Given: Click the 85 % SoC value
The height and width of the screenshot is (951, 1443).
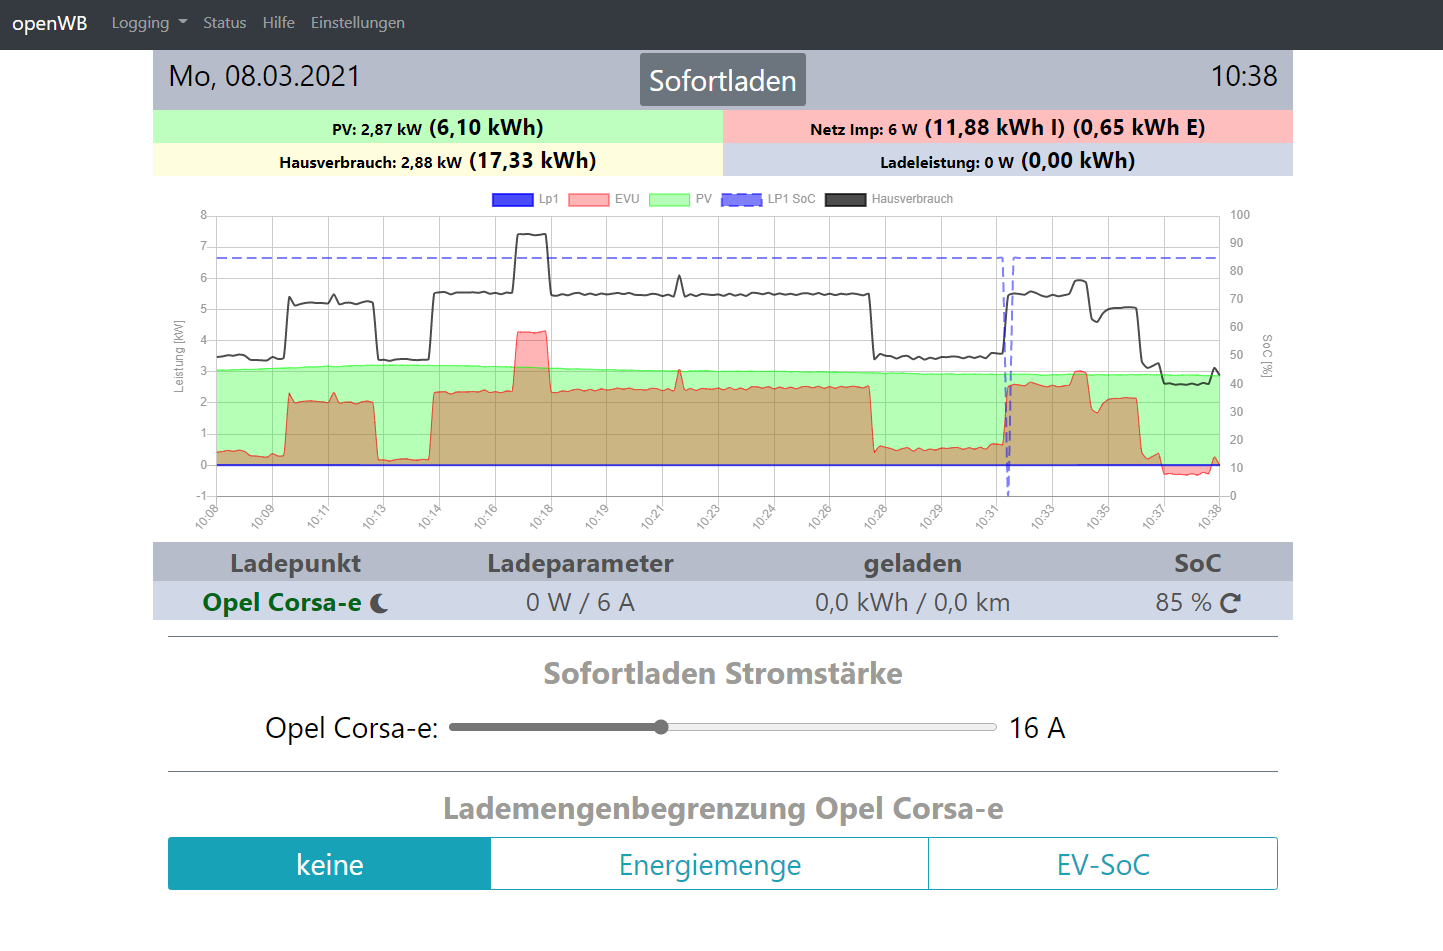Looking at the screenshot, I should [x=1183, y=603].
